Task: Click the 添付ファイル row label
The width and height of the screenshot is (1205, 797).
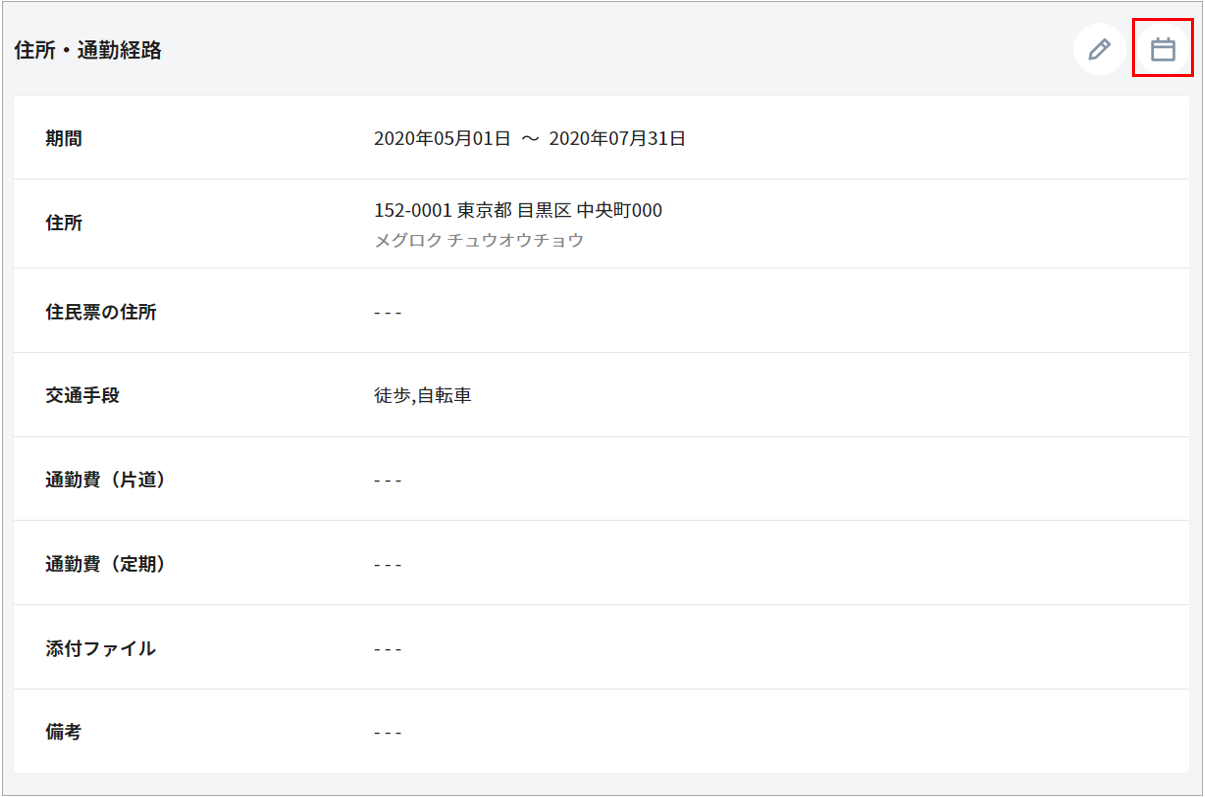Action: [x=100, y=648]
